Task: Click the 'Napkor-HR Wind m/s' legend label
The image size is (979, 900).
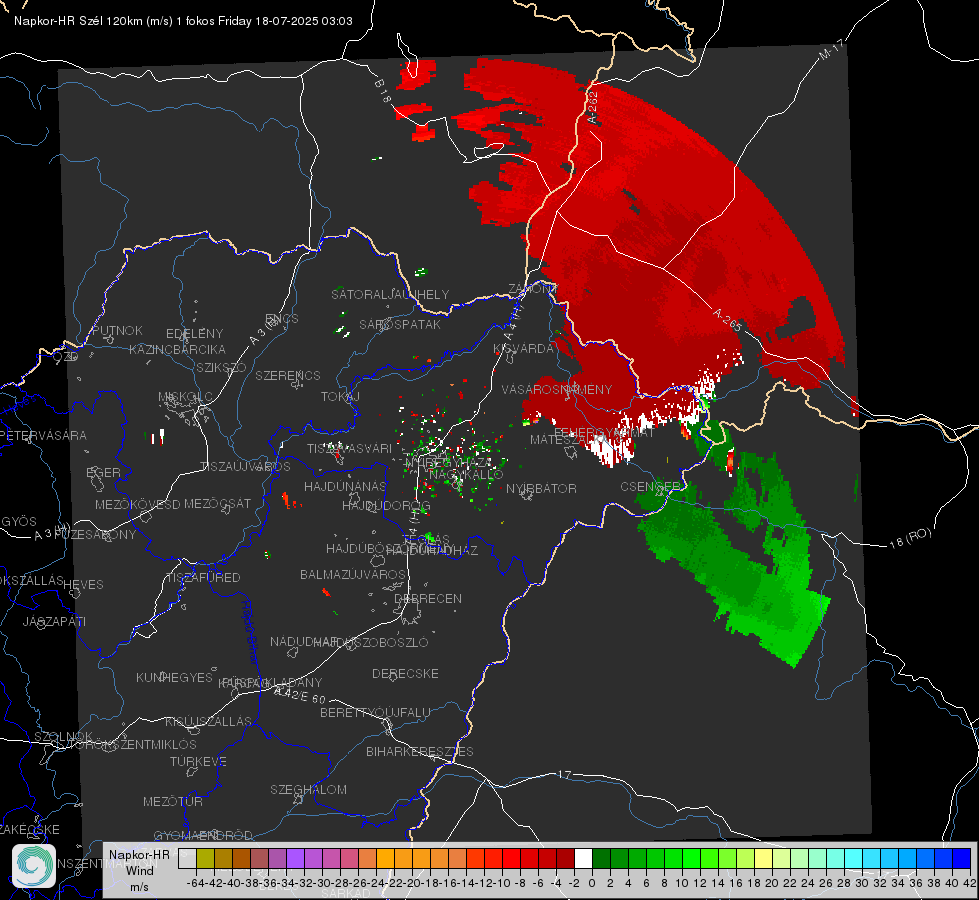Action: click(139, 870)
